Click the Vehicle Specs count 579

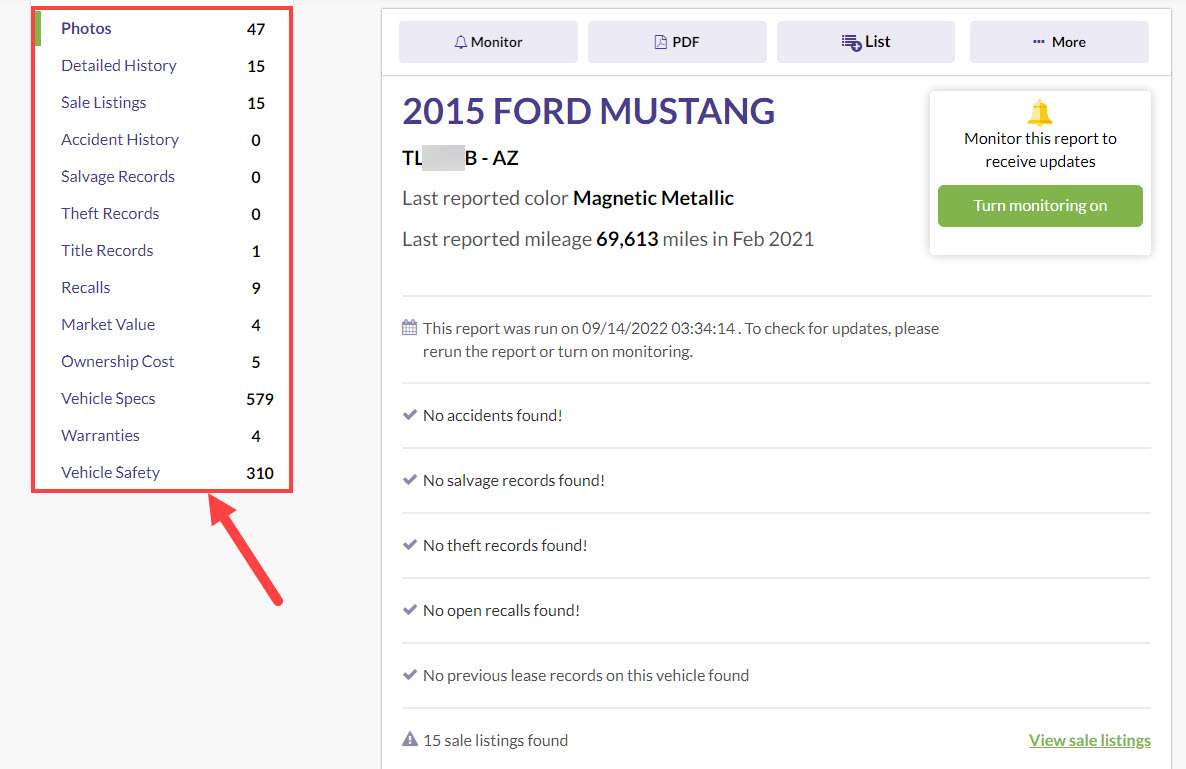pyautogui.click(x=260, y=399)
